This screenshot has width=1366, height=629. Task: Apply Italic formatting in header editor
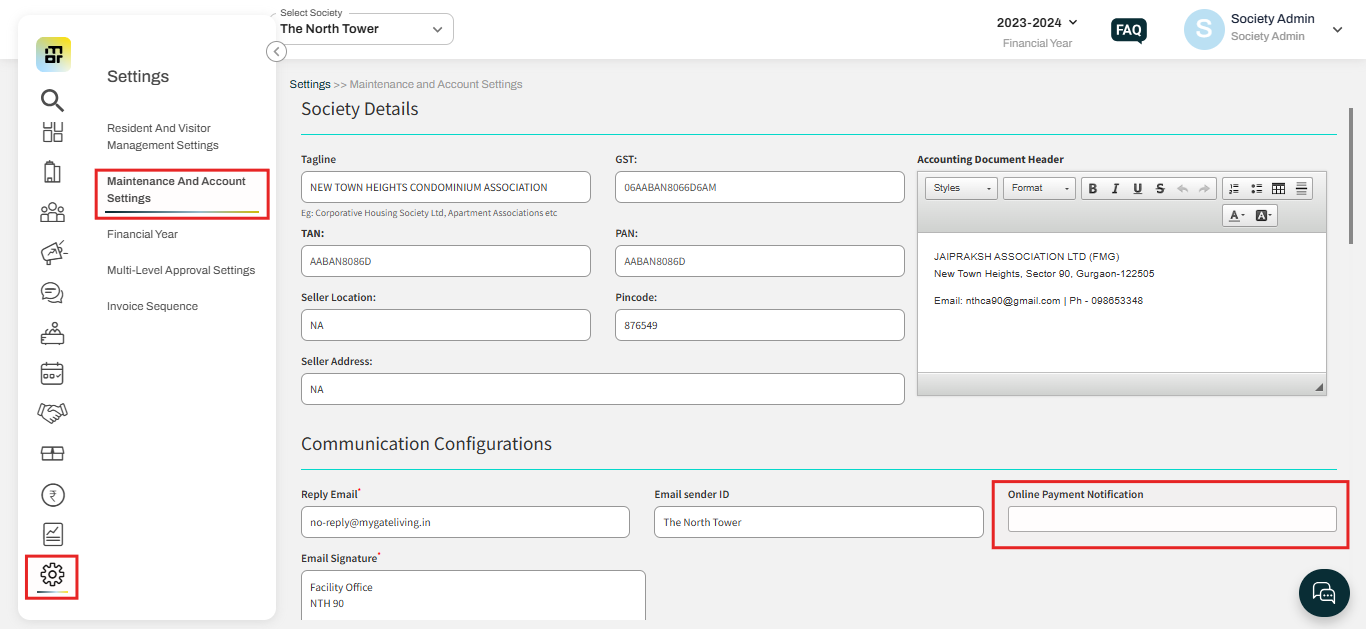tap(1115, 188)
